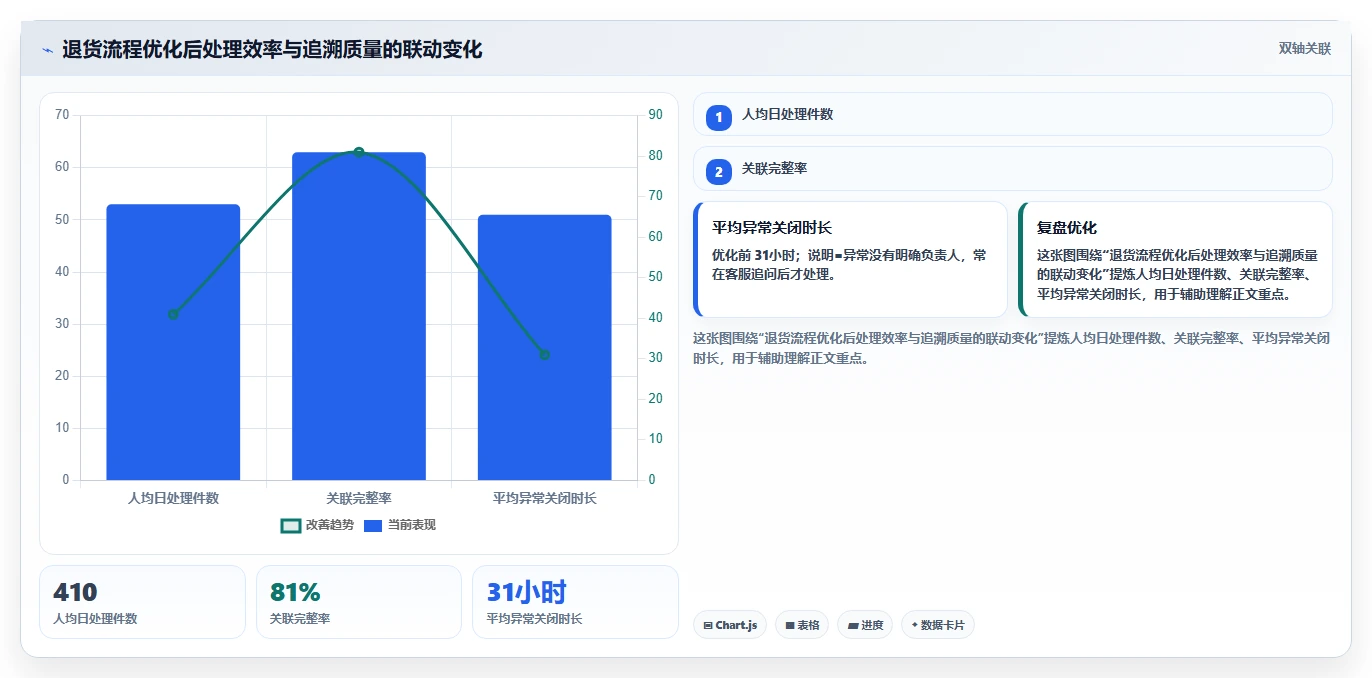Toggle the 当前表现 legend entry
Viewport: 1372px width, 678px height.
(400, 525)
